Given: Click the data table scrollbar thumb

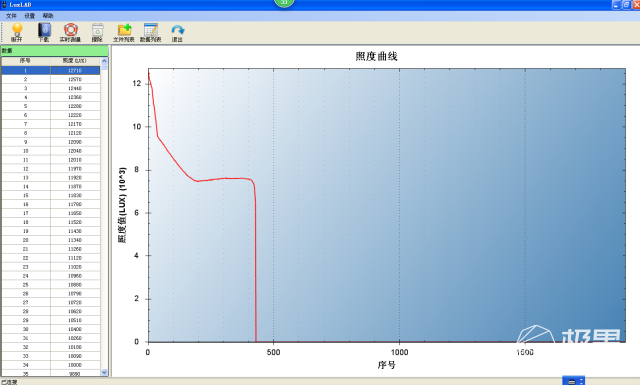Looking at the screenshot, I should pyautogui.click(x=104, y=67).
